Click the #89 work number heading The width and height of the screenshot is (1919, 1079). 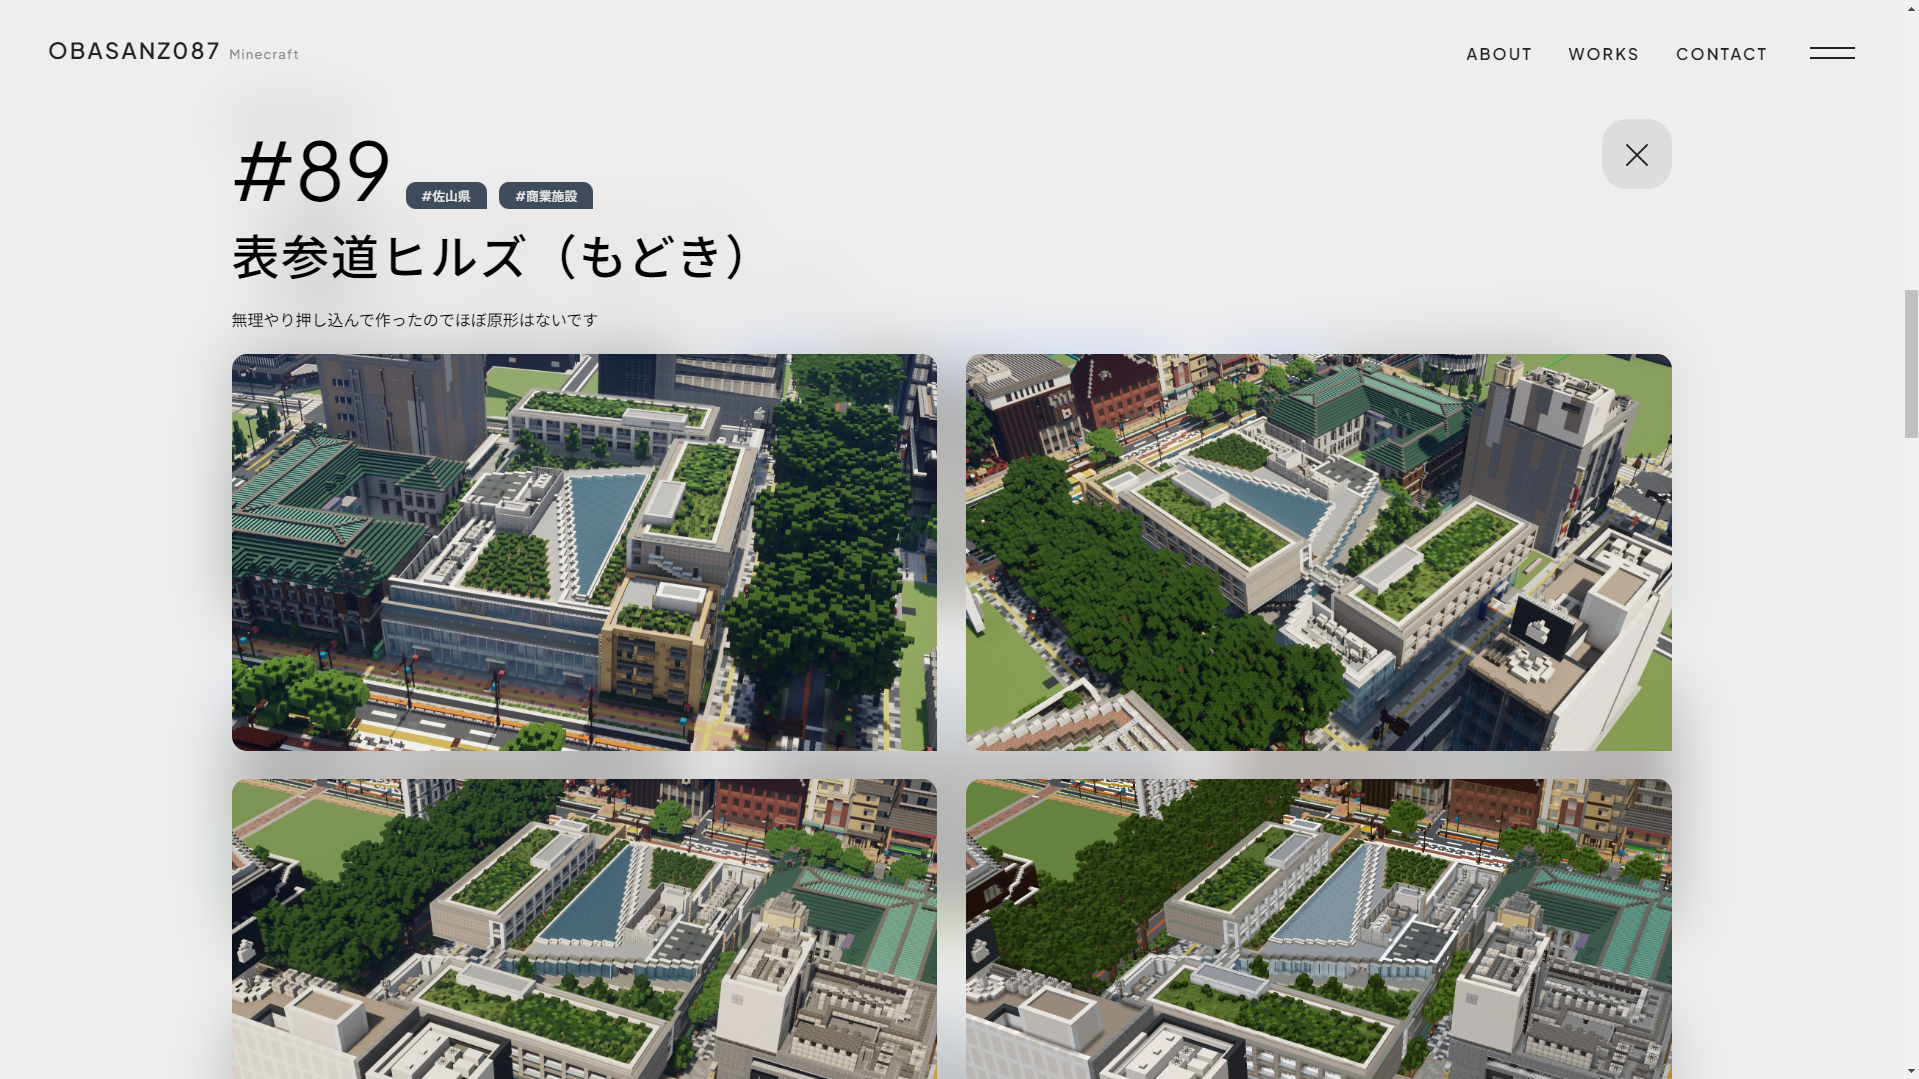[x=311, y=172]
